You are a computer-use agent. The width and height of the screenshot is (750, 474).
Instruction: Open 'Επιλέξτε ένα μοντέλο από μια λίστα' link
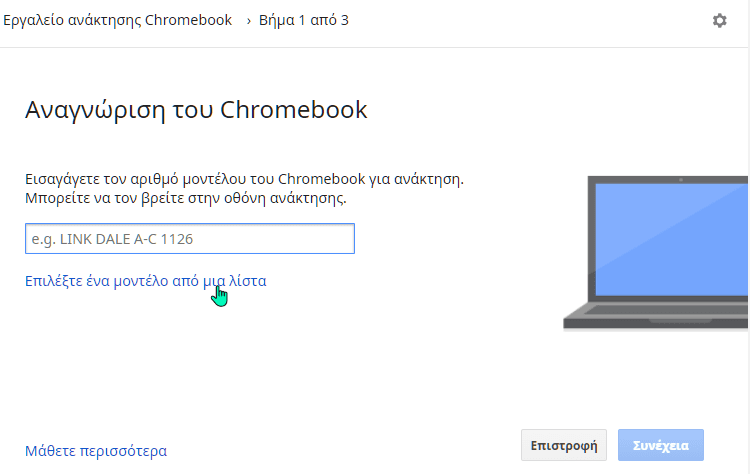[x=145, y=281]
